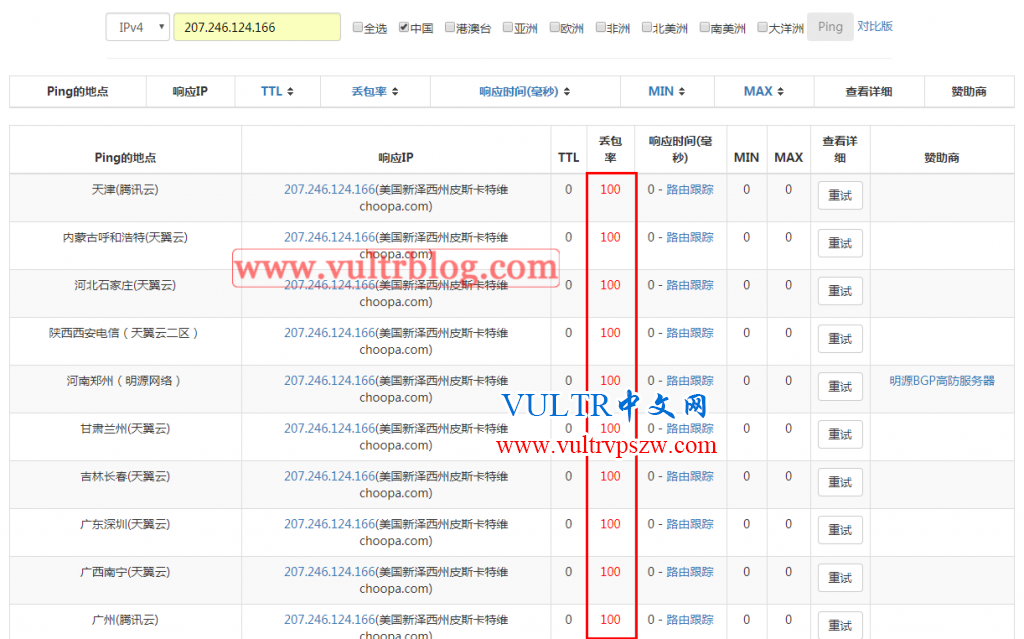Open 路由跟踪 for 广西南宁 row
Screen dimensions: 1024x639
coord(690,572)
